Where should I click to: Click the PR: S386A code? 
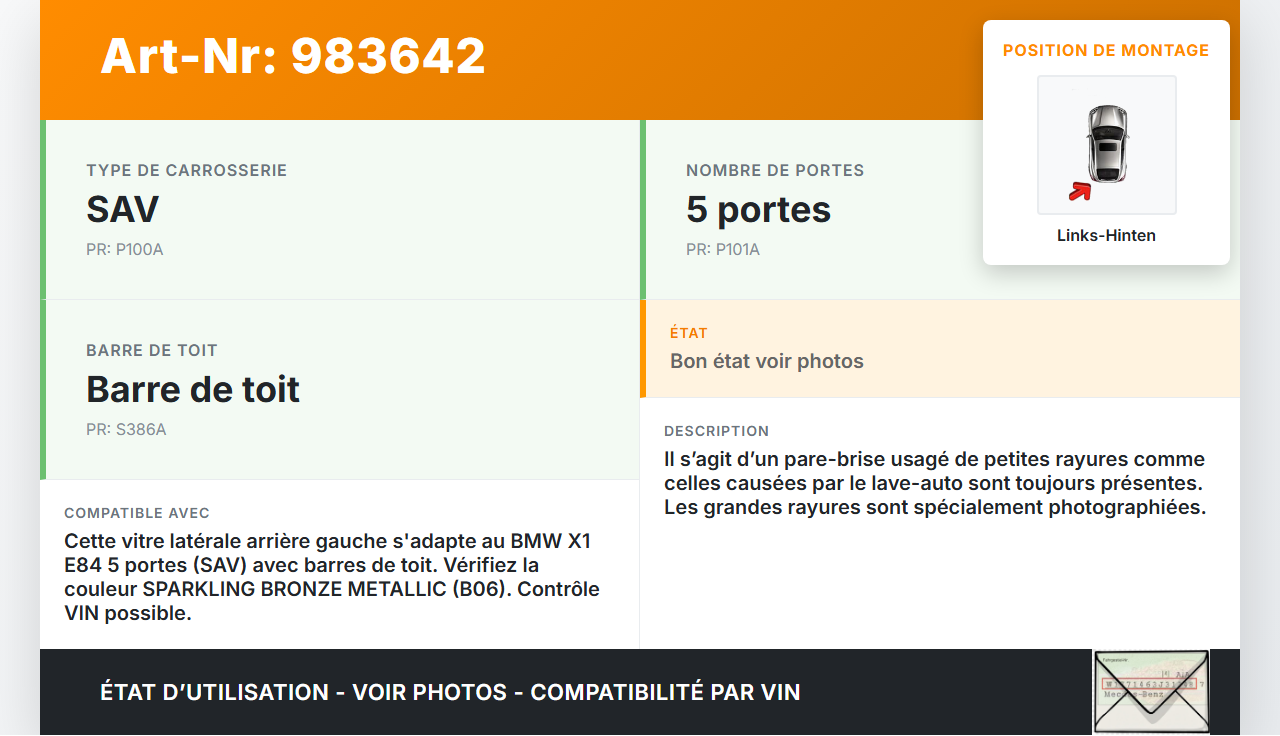click(x=126, y=429)
